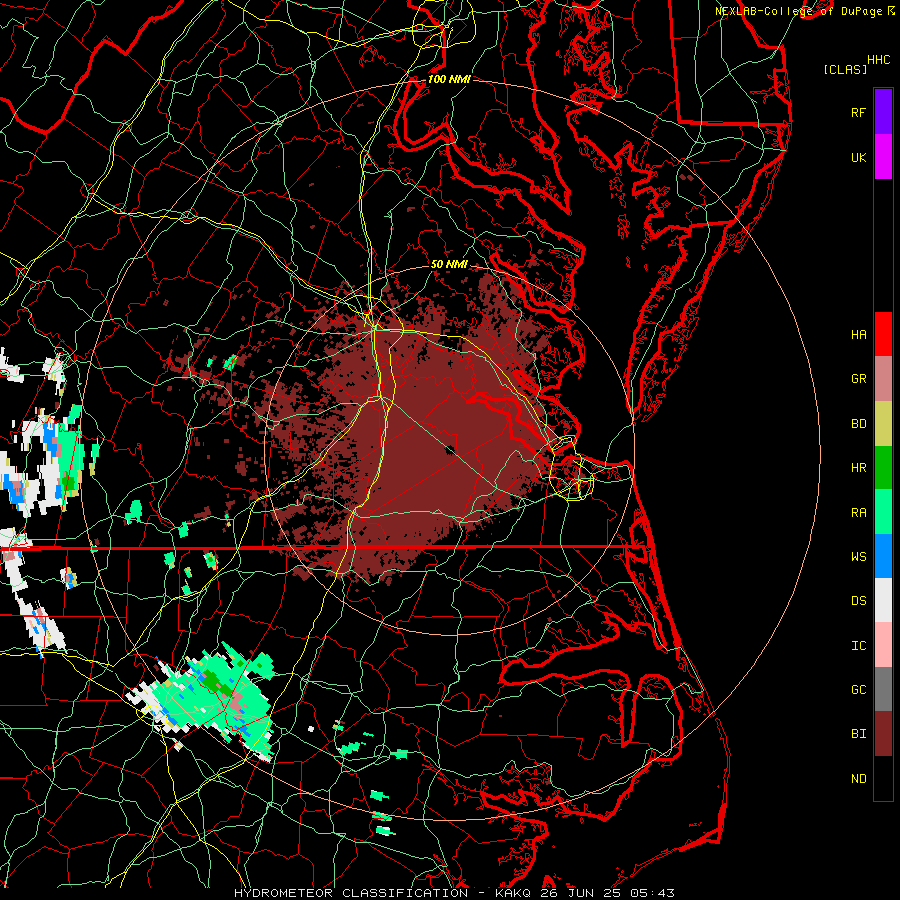Screen dimensions: 900x900
Task: Select the WS blue legend swatch
Action: 883,556
